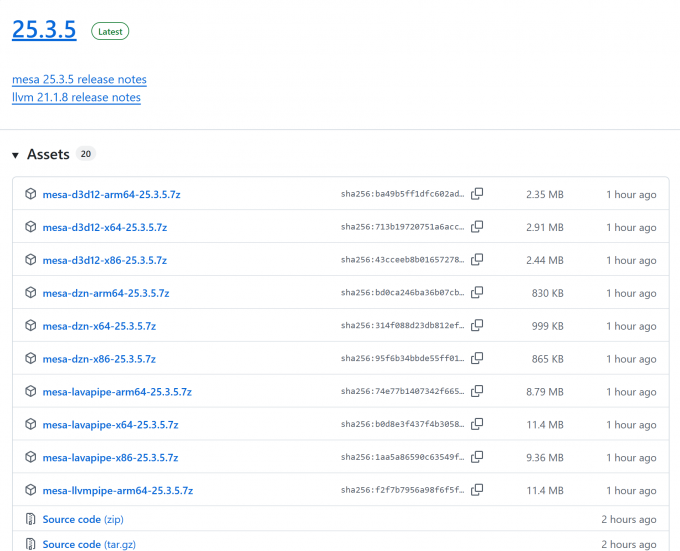Image resolution: width=680 pixels, height=551 pixels.
Task: Download mesa-dzn-arm64-25.3.5.7z
Action: [x=106, y=293]
